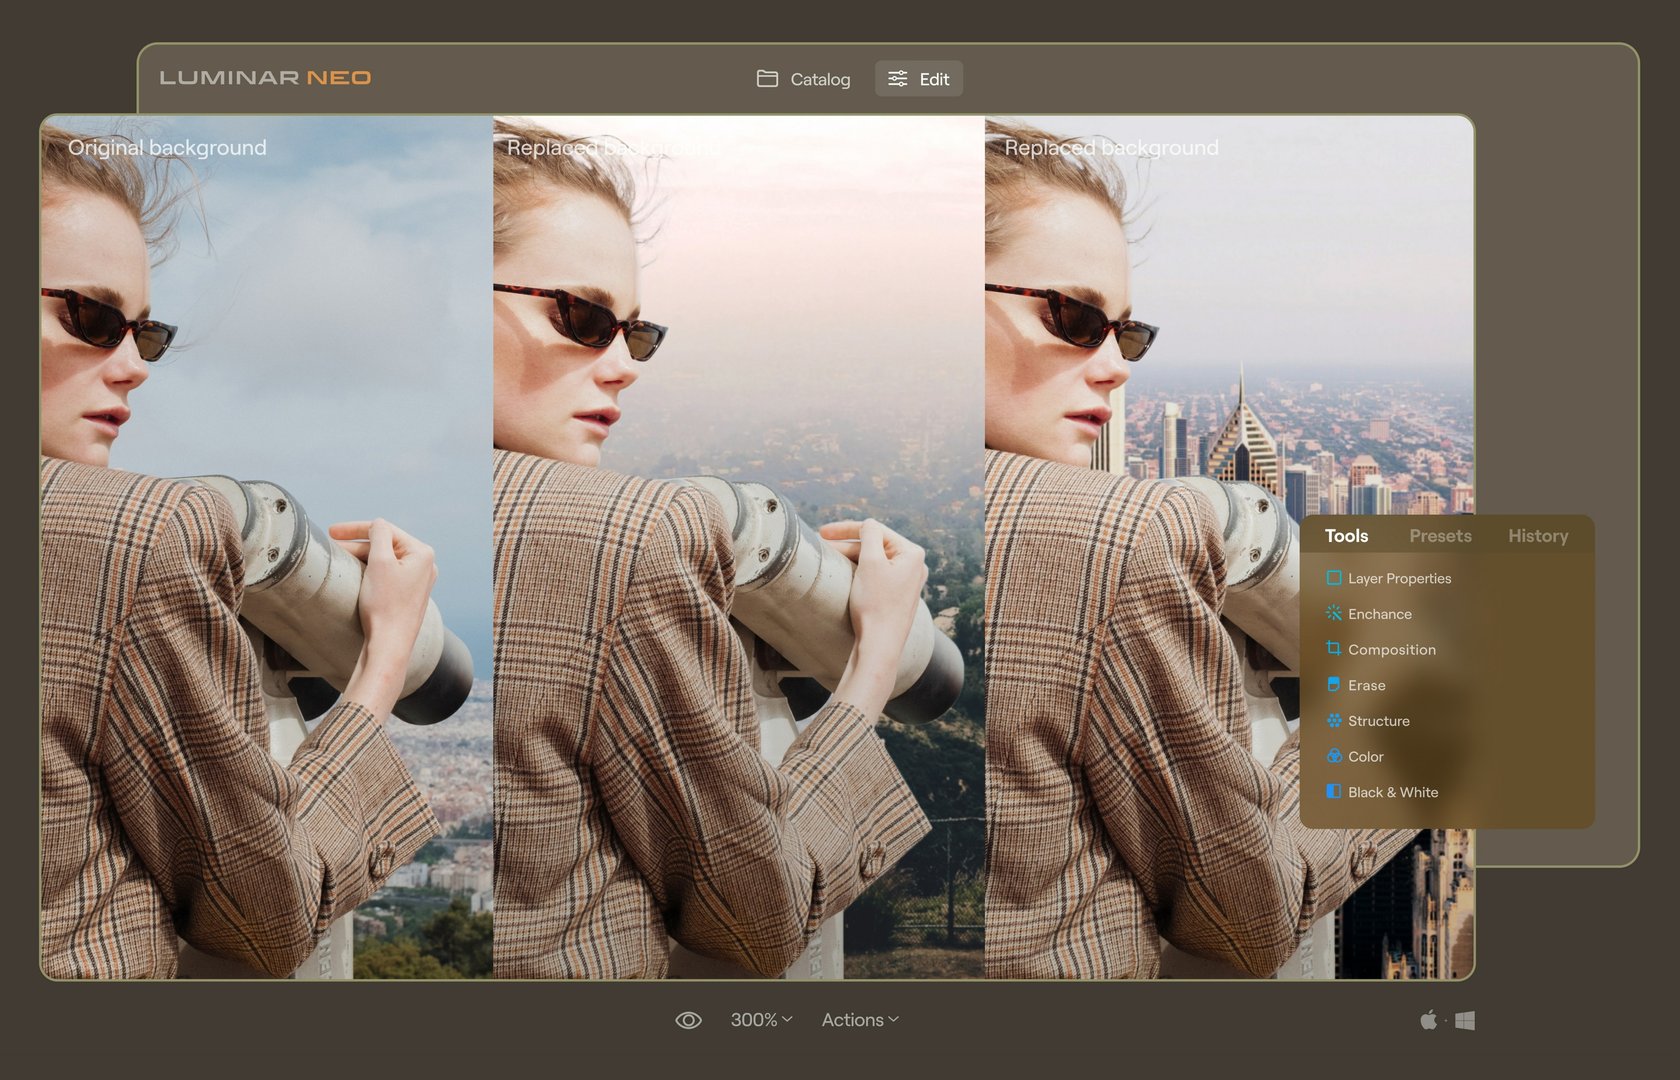The width and height of the screenshot is (1680, 1080).
Task: Toggle the eye preview icon
Action: 688,1020
